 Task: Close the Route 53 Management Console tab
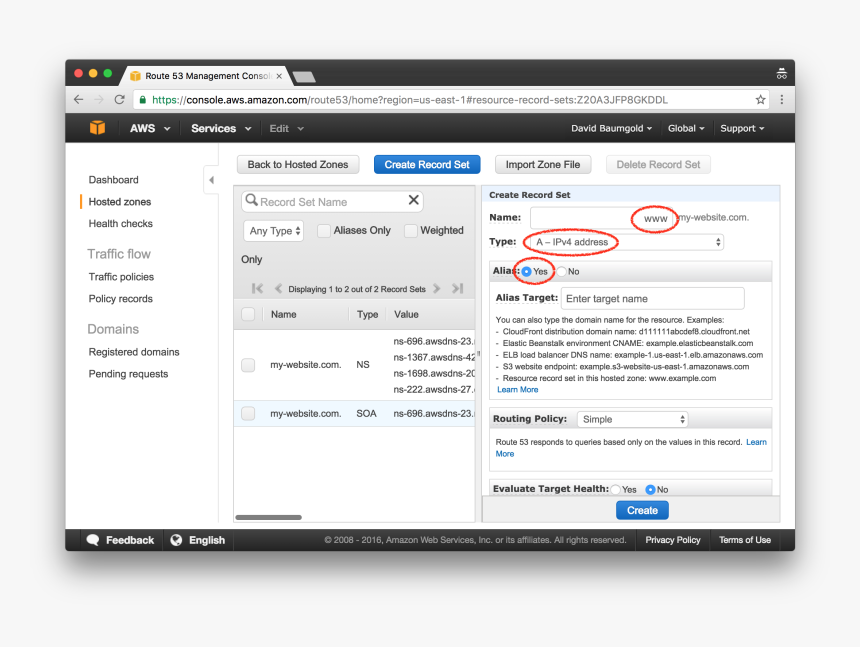(x=279, y=76)
